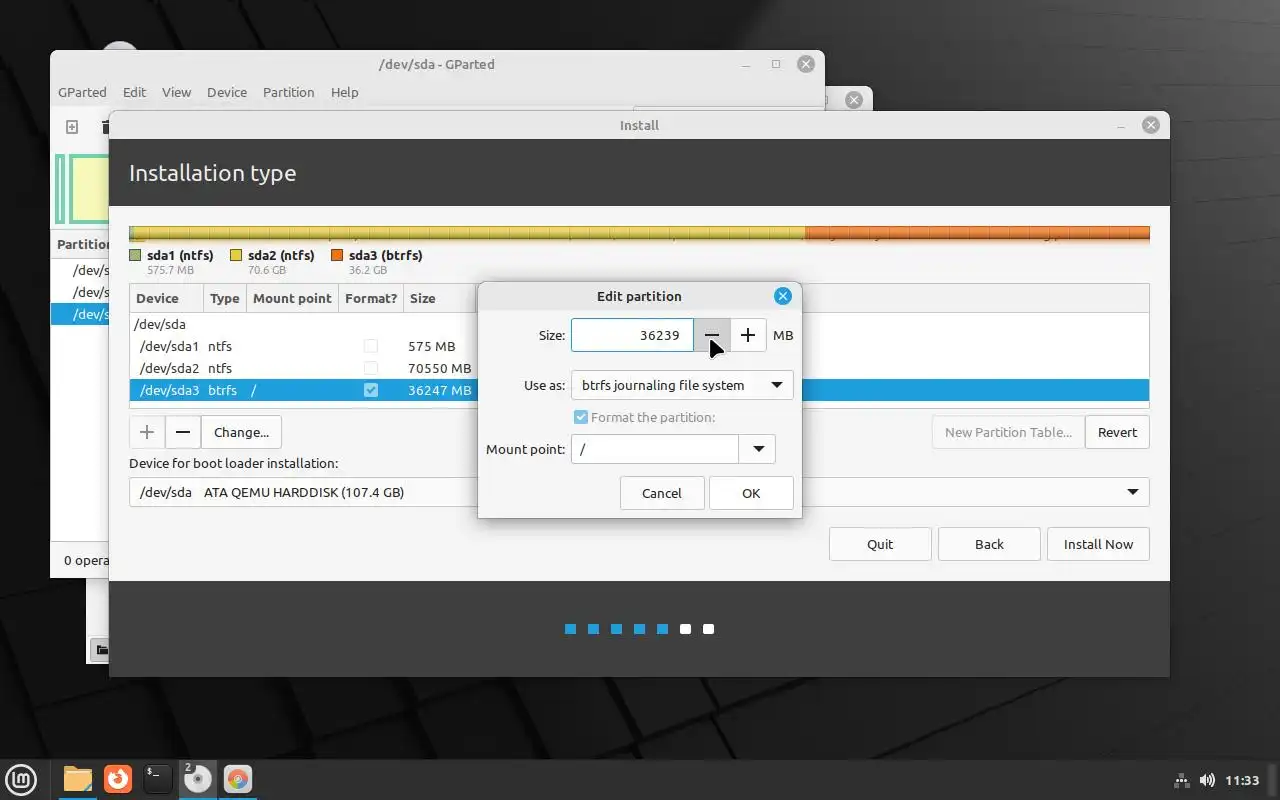Open the Partition menu in GParted
Image resolution: width=1280 pixels, height=800 pixels.
pyautogui.click(x=289, y=92)
